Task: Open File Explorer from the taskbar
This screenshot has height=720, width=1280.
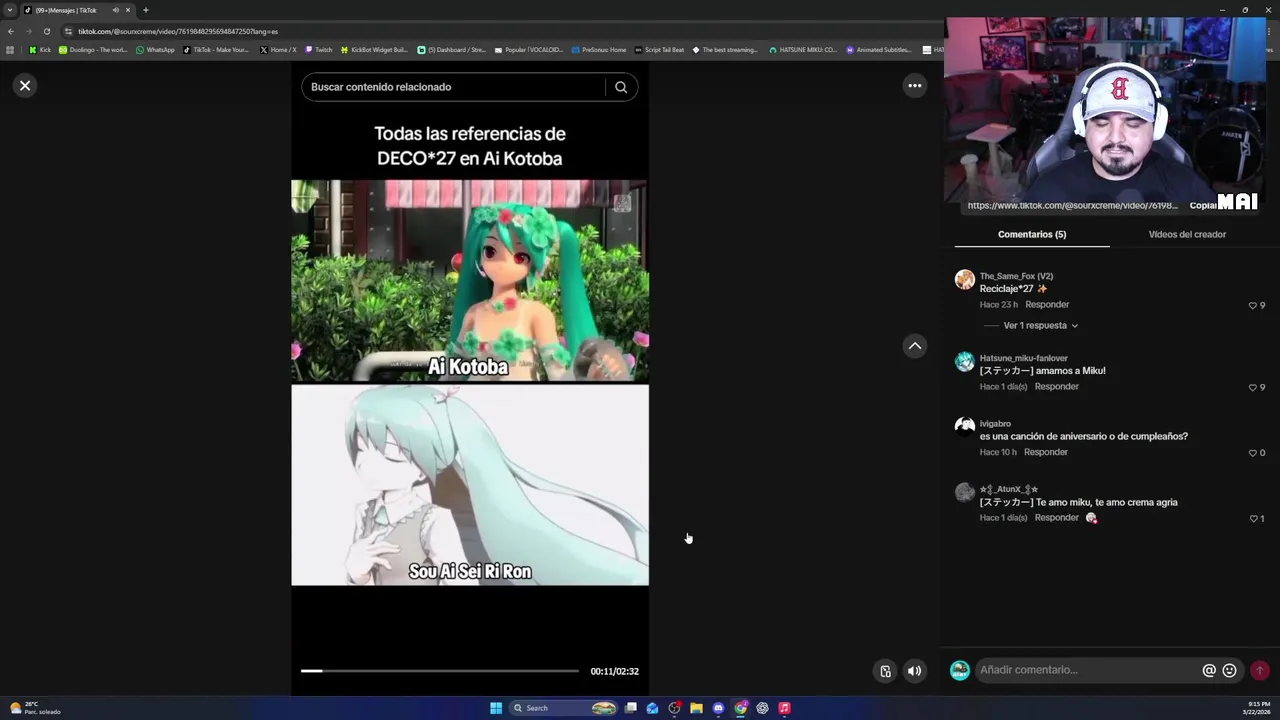Action: coord(696,708)
